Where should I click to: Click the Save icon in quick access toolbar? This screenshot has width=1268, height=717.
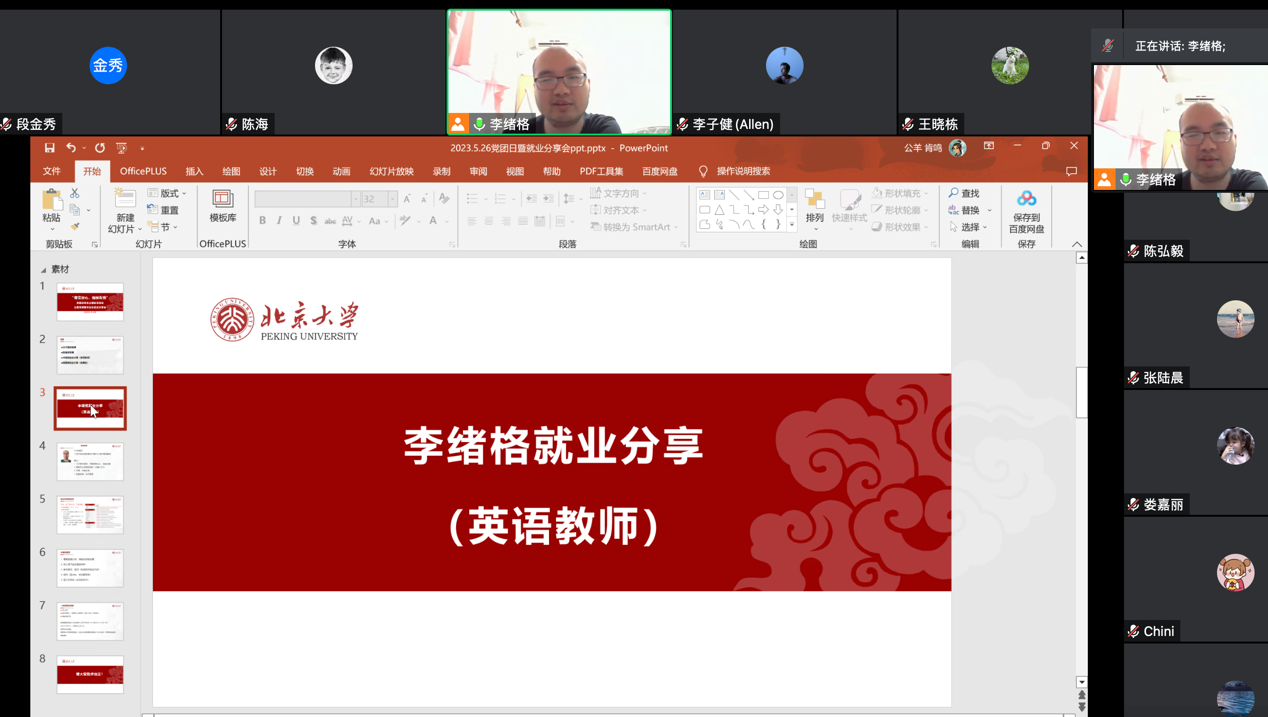(x=49, y=148)
